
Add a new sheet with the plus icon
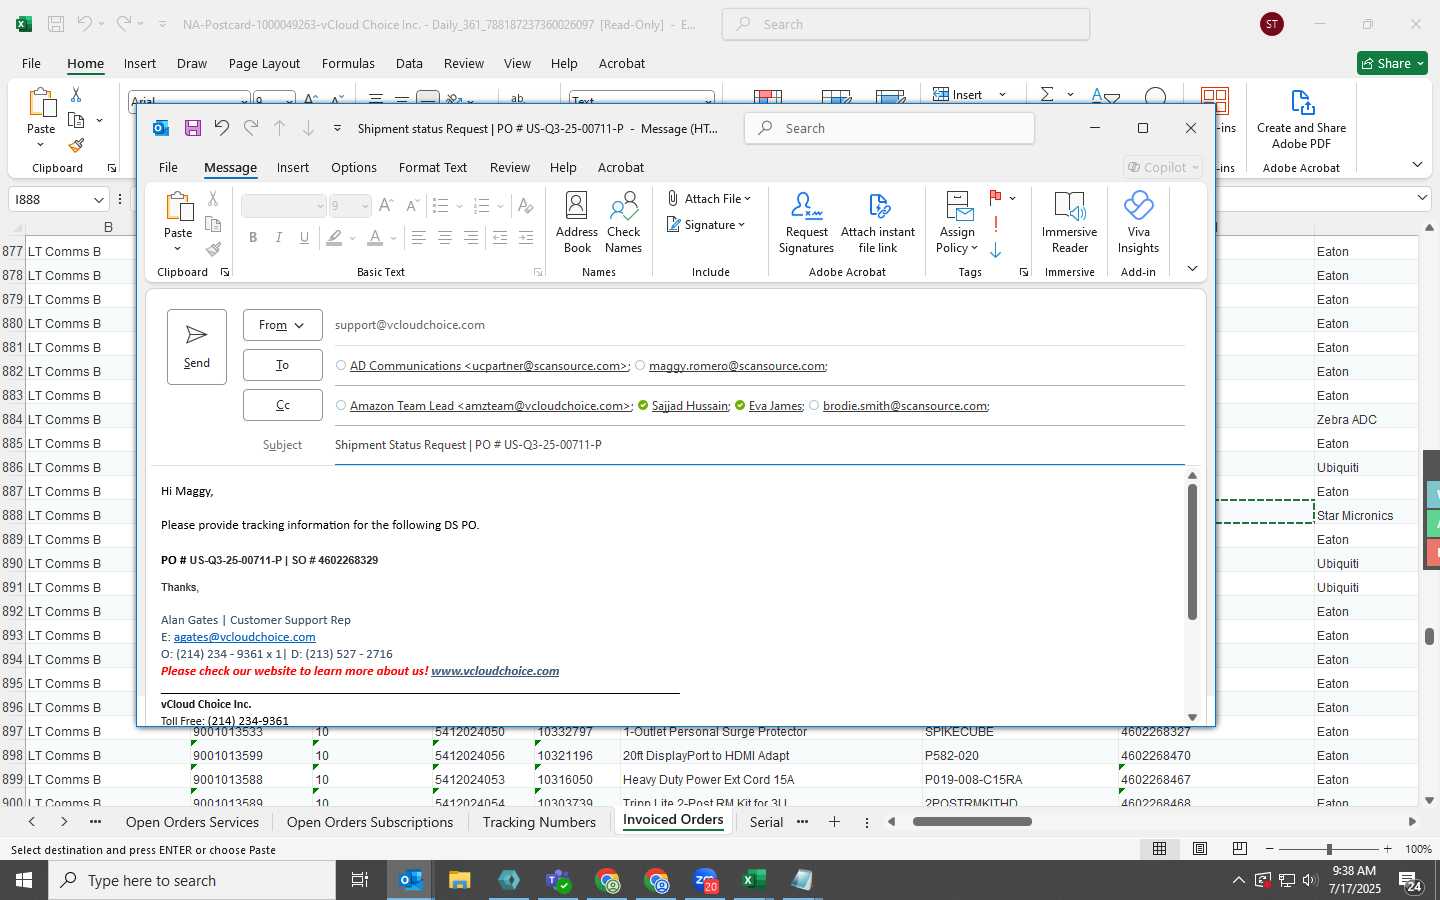834,822
